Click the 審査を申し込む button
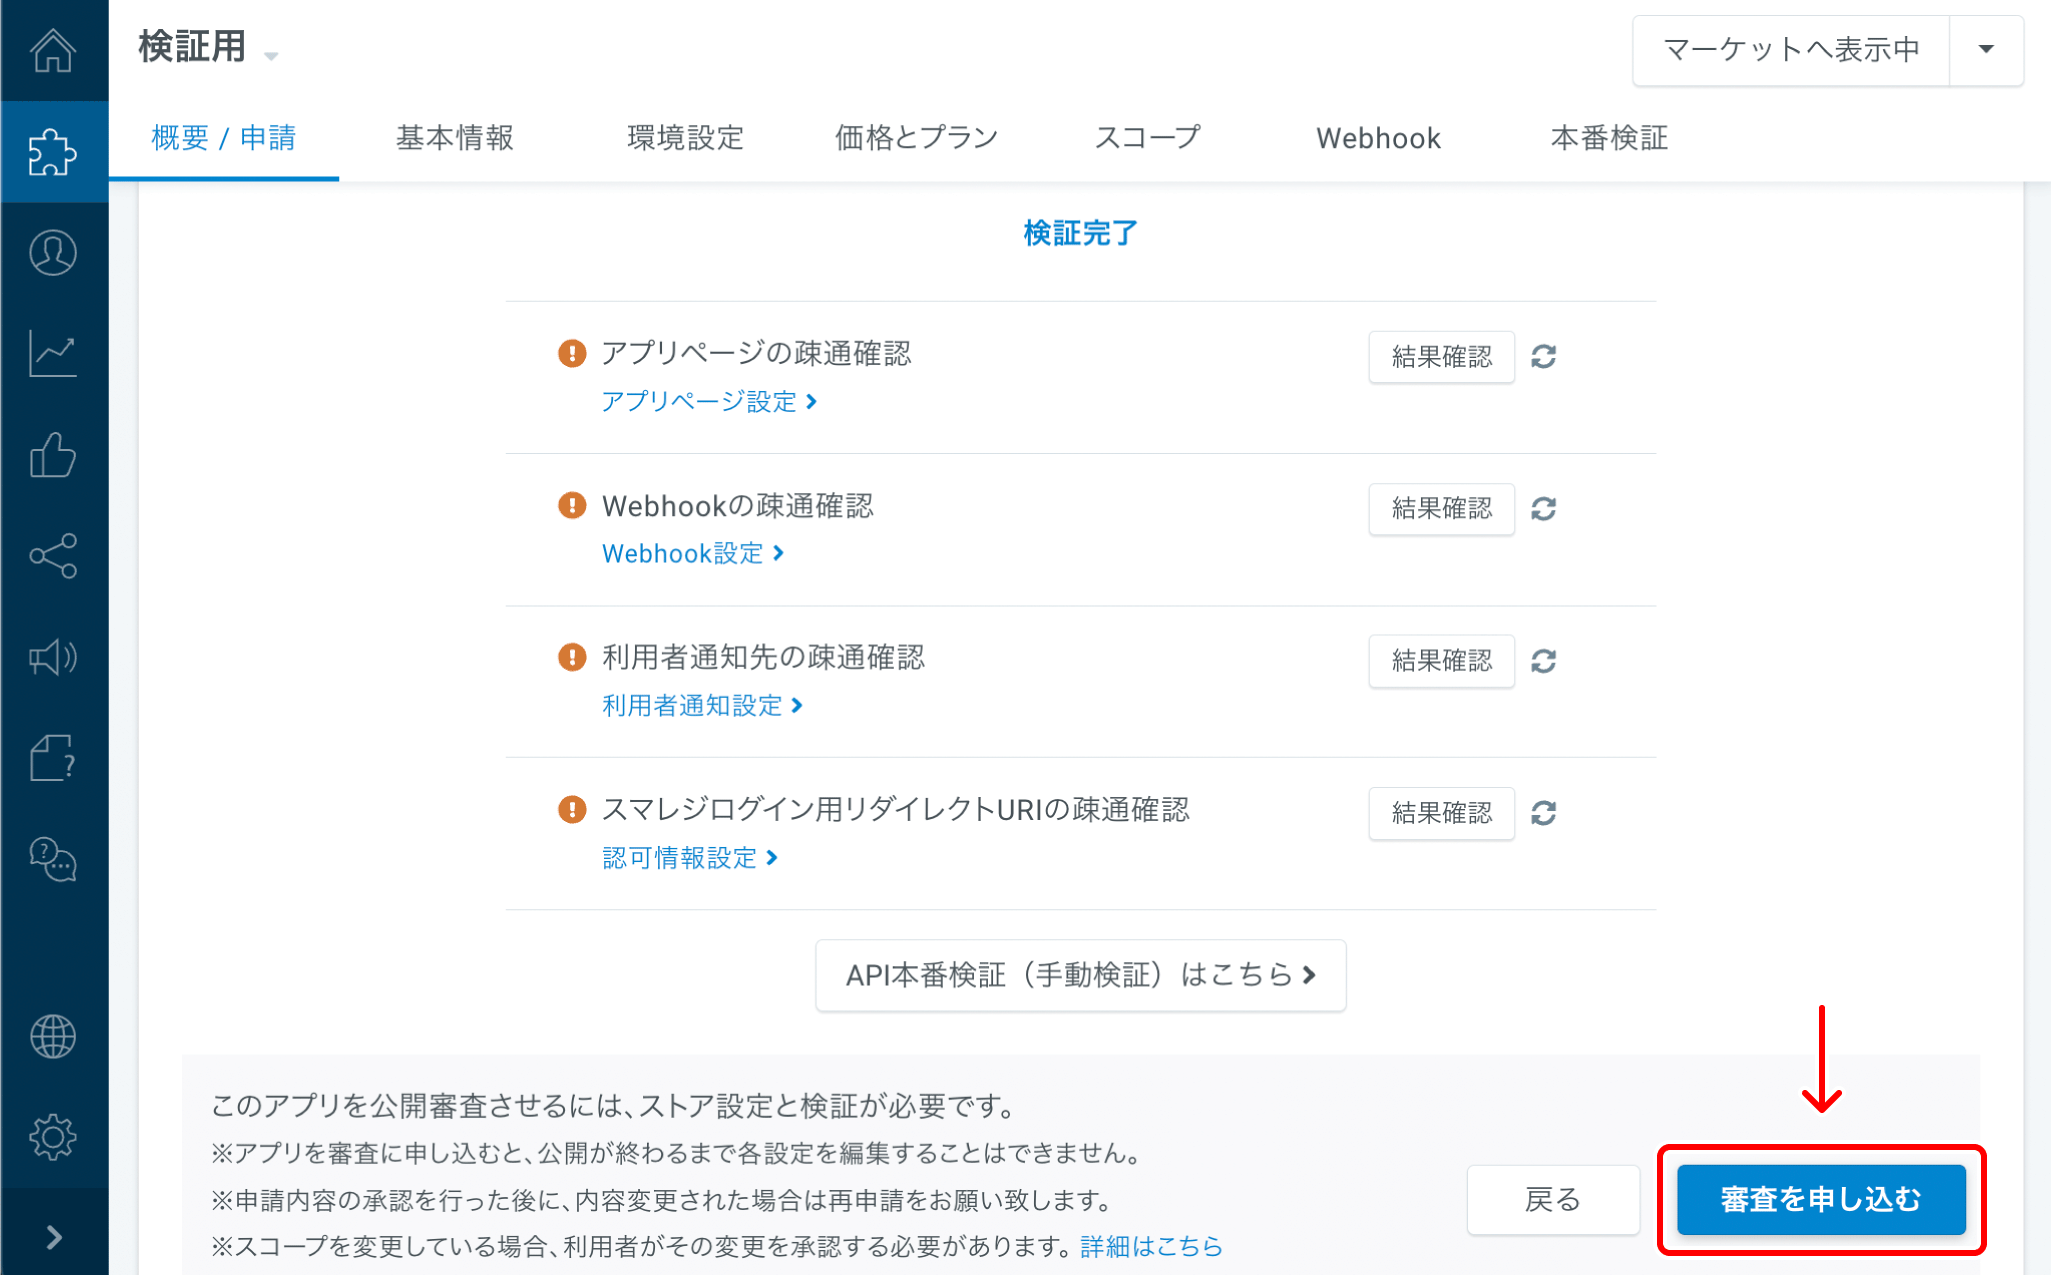Image resolution: width=2051 pixels, height=1275 pixels. pyautogui.click(x=1820, y=1200)
